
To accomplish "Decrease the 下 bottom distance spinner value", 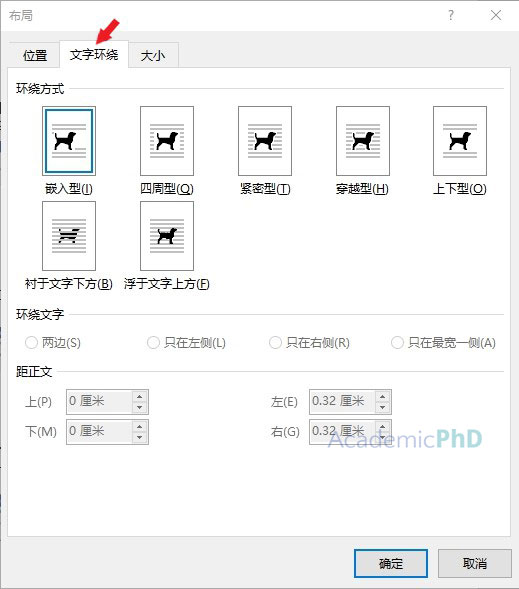I will pos(139,437).
